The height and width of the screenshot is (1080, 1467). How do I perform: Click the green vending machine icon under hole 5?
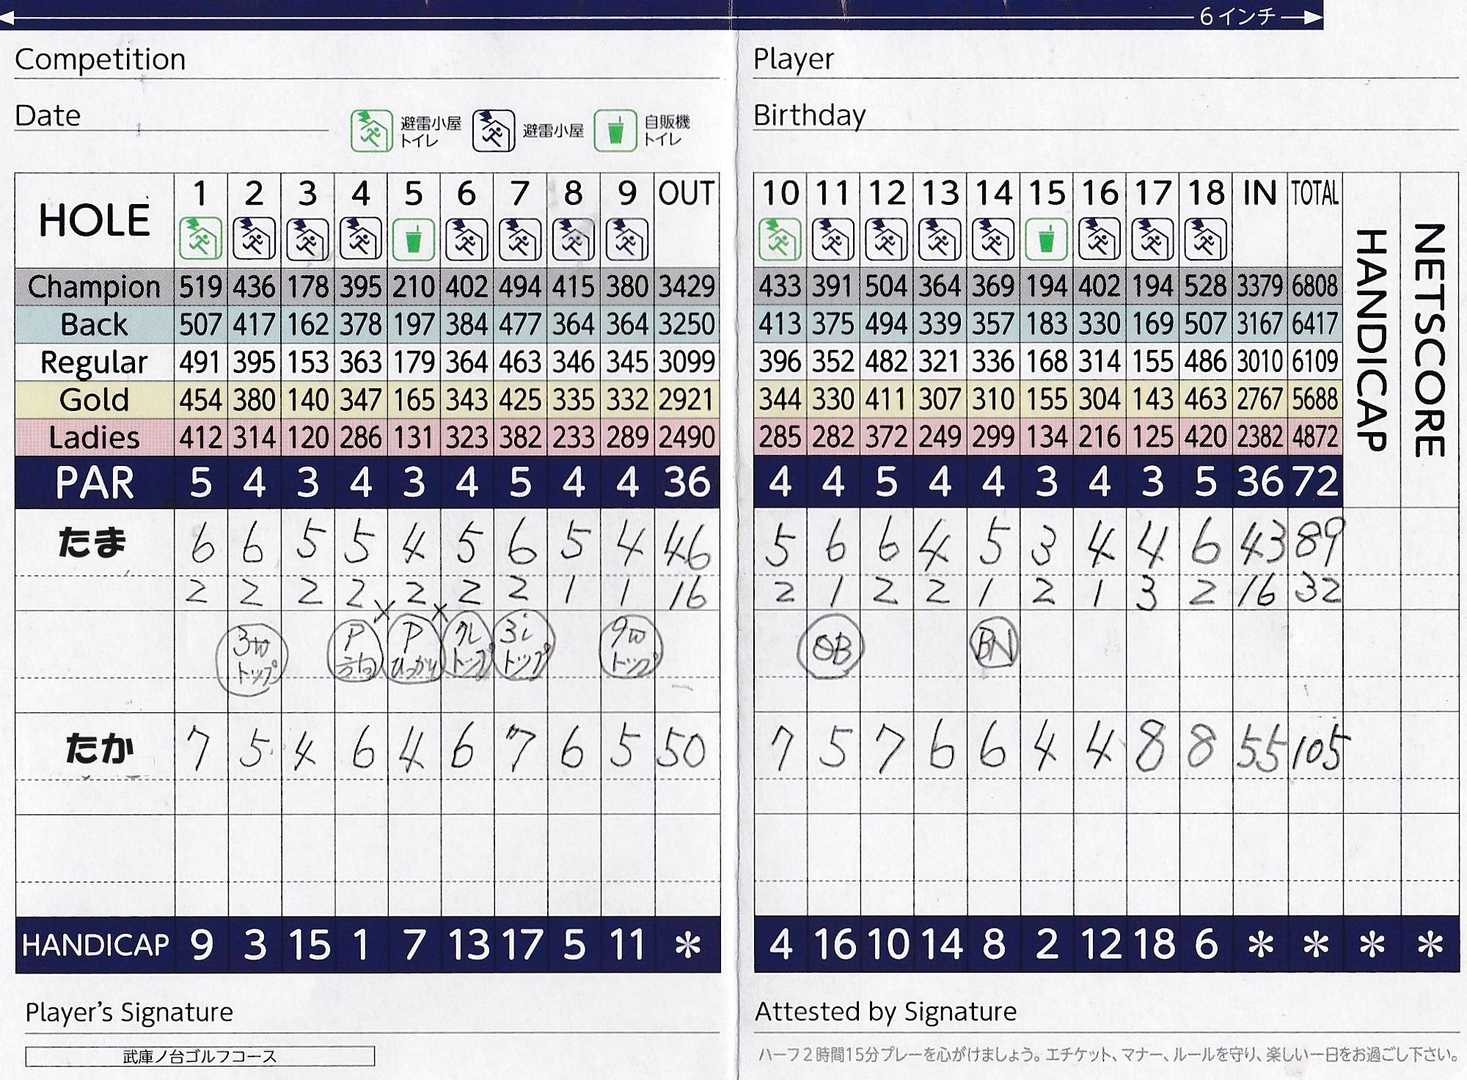pos(413,239)
